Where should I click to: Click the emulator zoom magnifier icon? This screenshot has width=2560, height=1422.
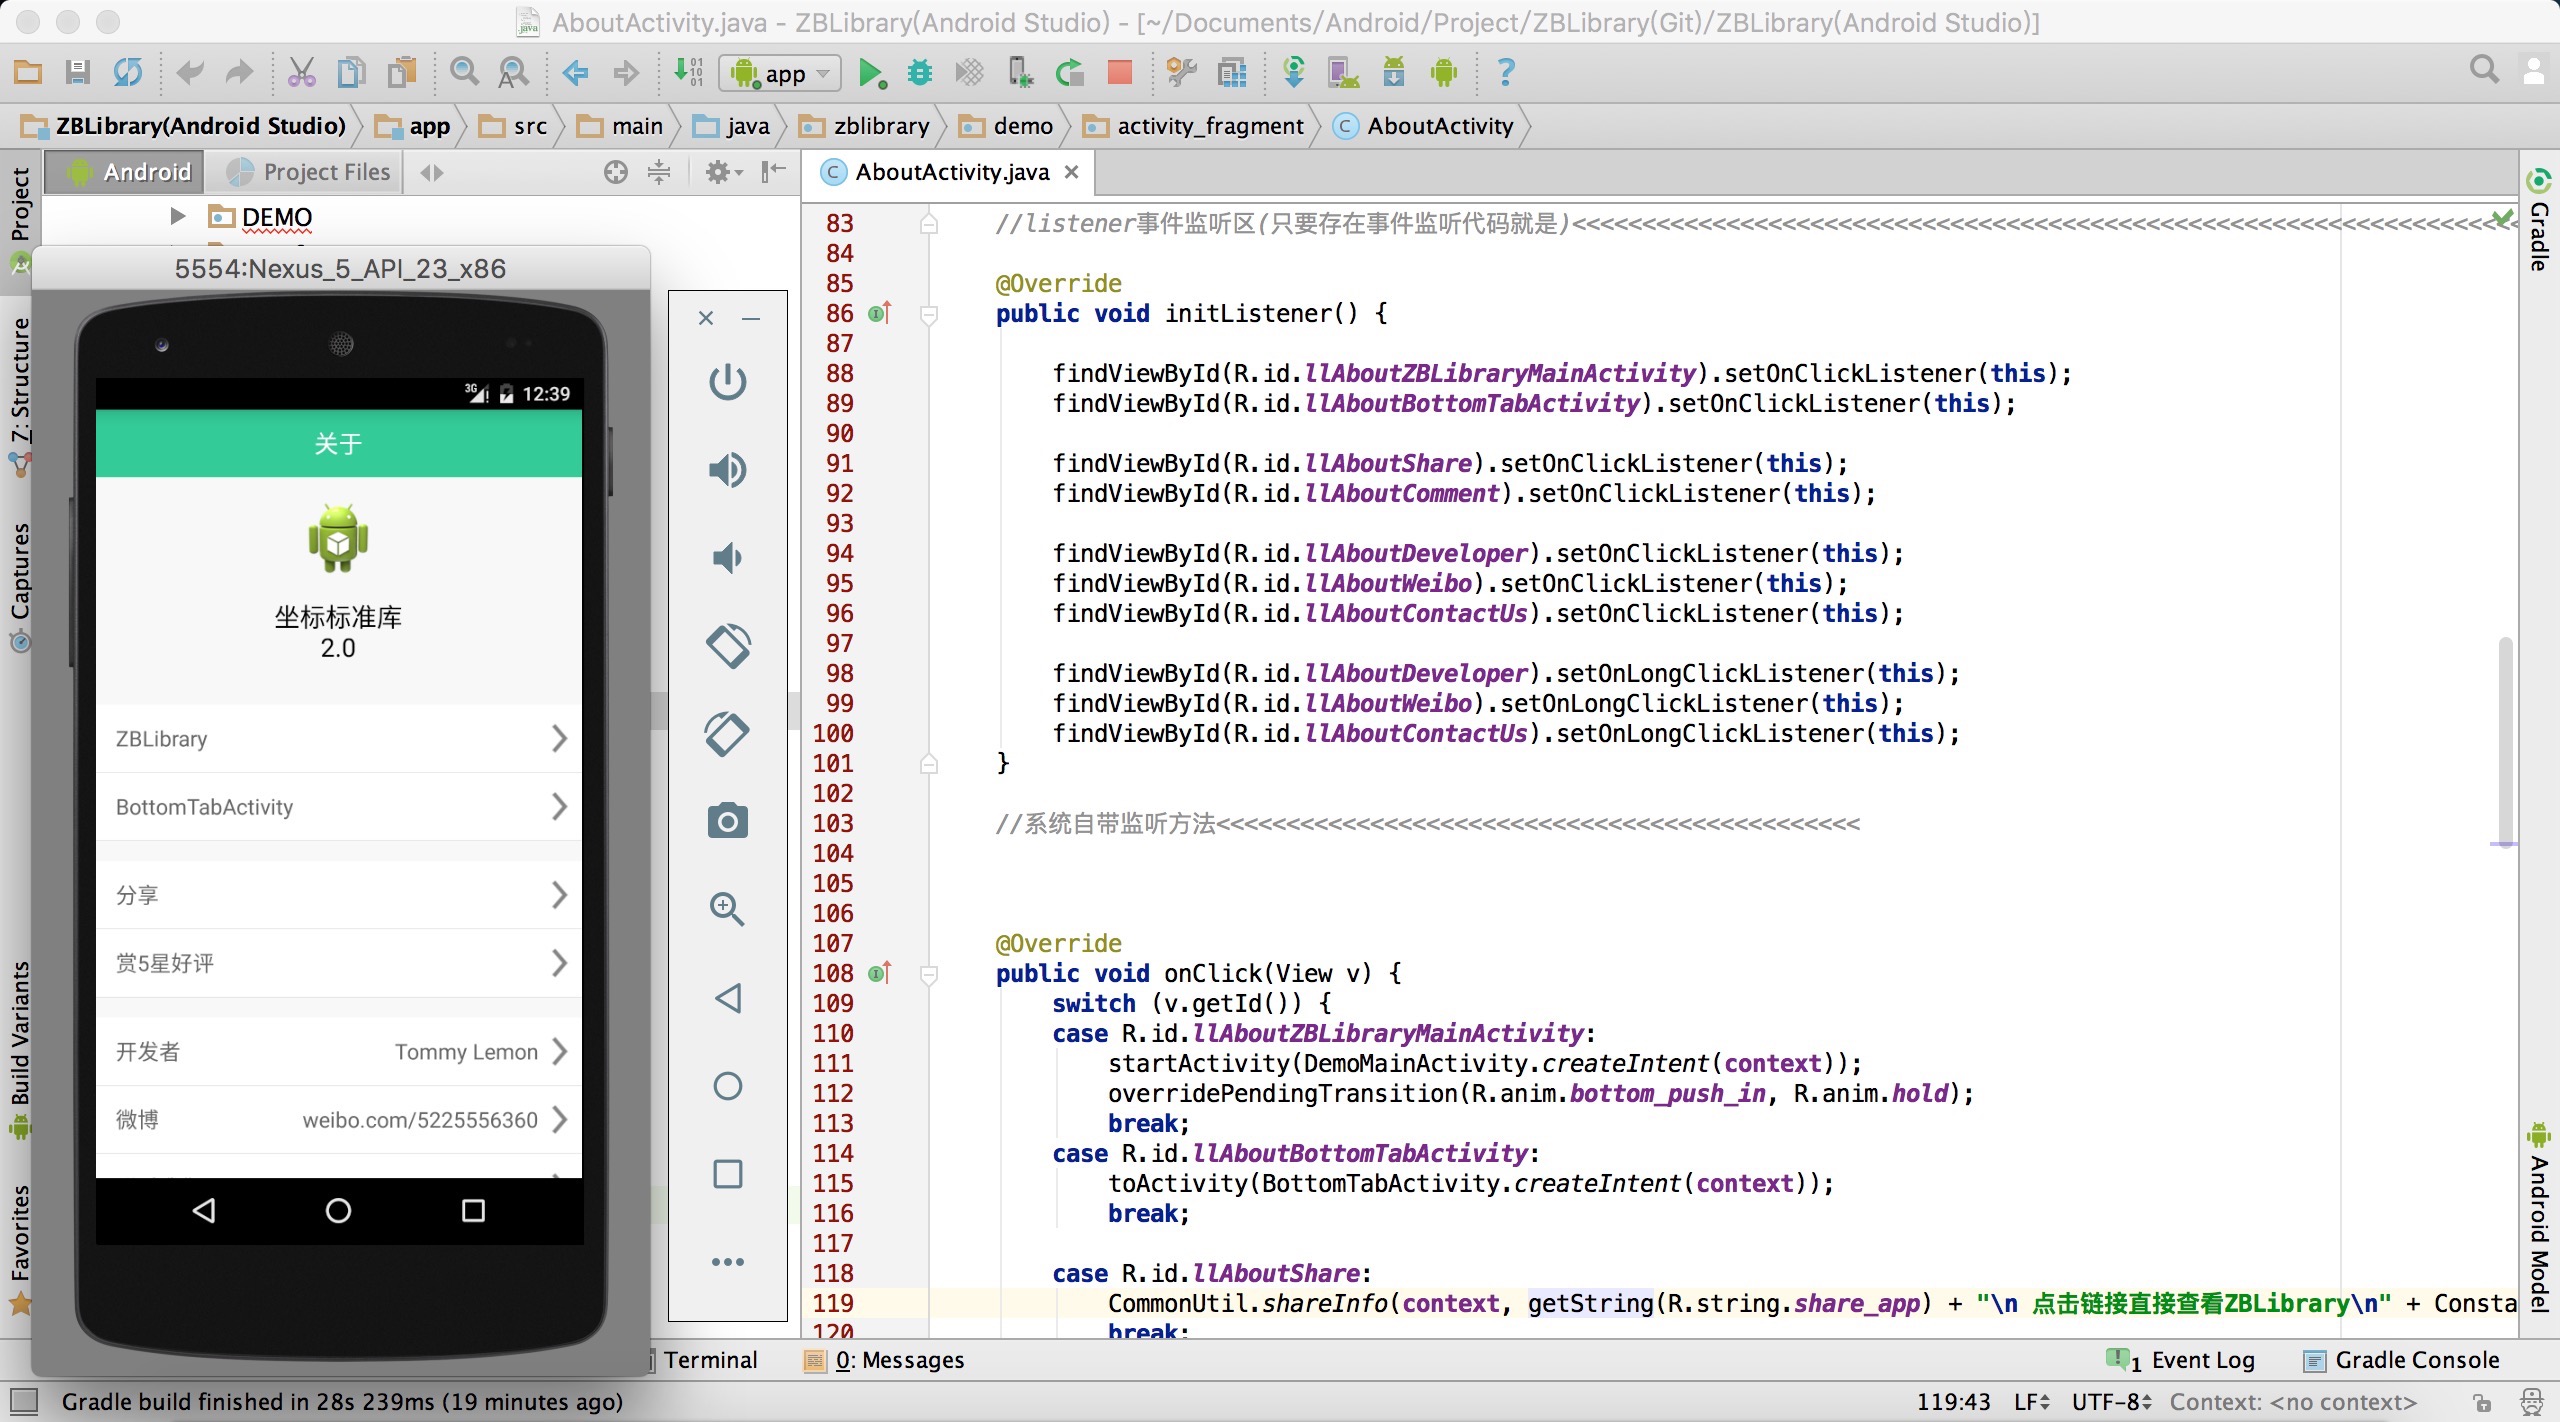pyautogui.click(x=727, y=909)
